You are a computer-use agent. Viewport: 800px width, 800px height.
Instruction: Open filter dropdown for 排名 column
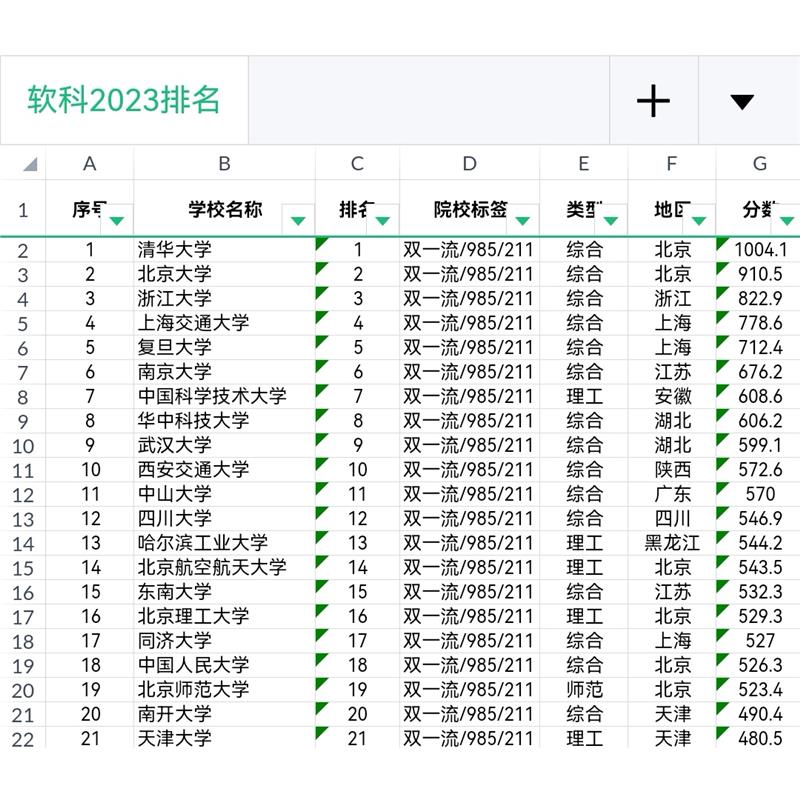click(x=383, y=220)
